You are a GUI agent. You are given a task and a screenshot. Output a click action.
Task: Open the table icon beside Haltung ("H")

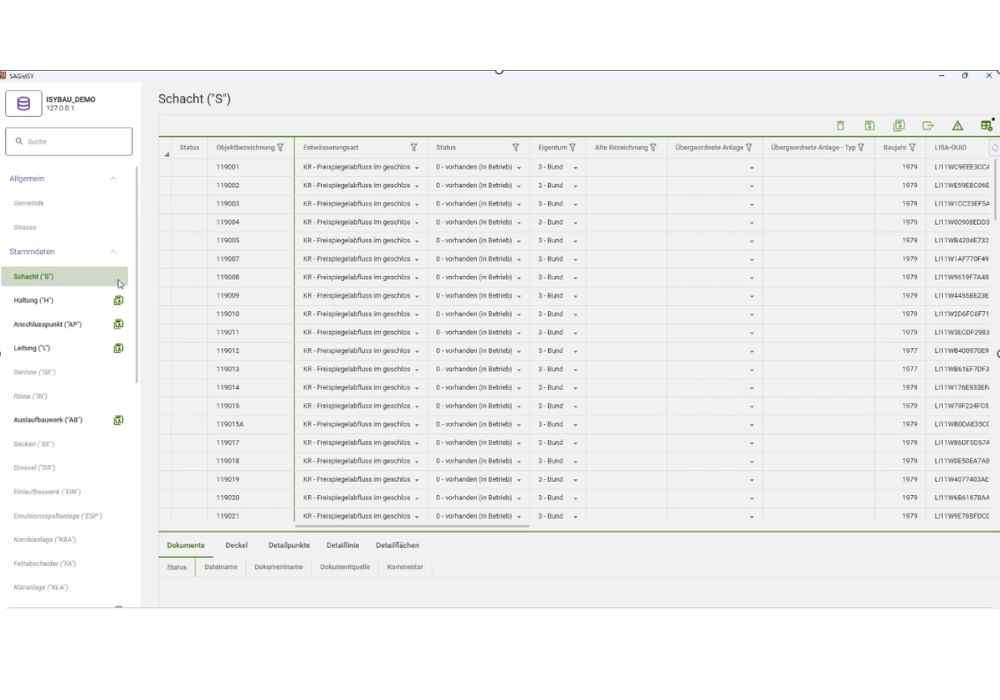pyautogui.click(x=118, y=300)
